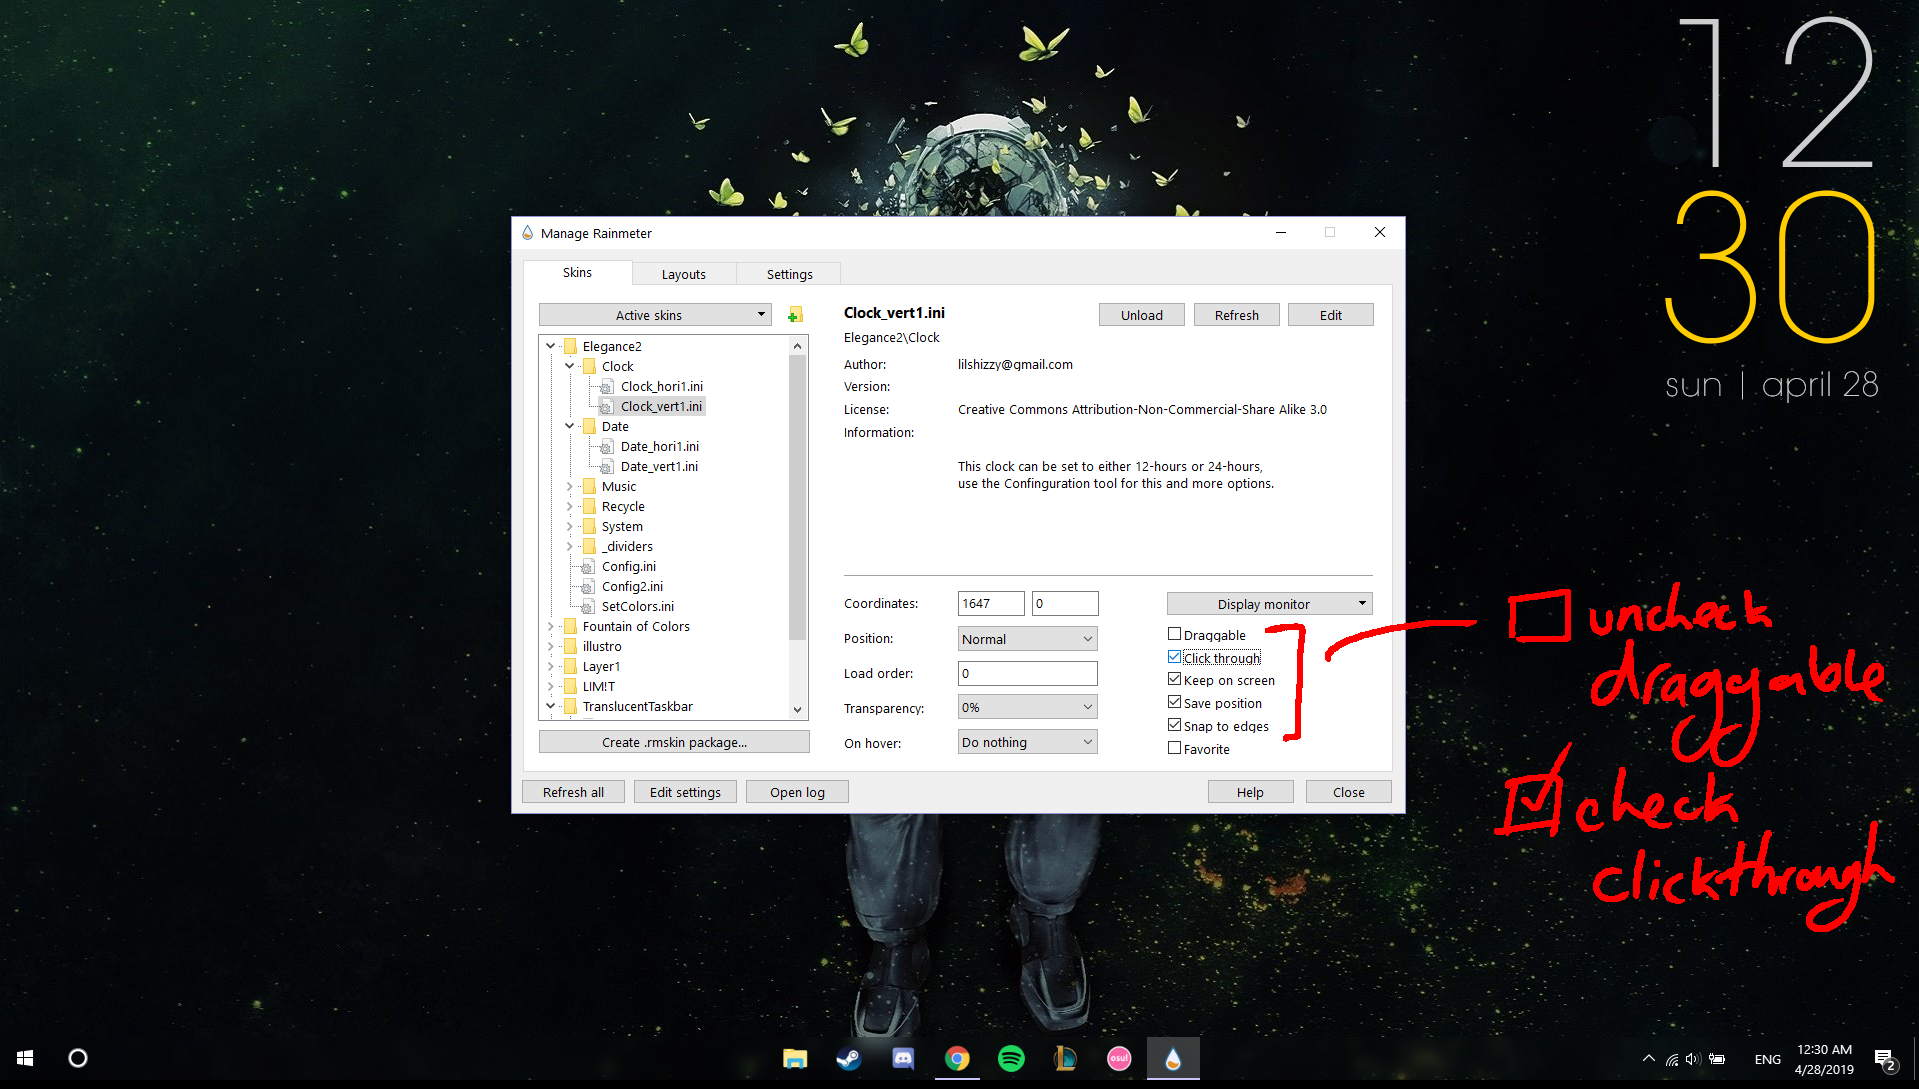Collapse the Date folder
The width and height of the screenshot is (1919, 1089).
pyautogui.click(x=569, y=426)
